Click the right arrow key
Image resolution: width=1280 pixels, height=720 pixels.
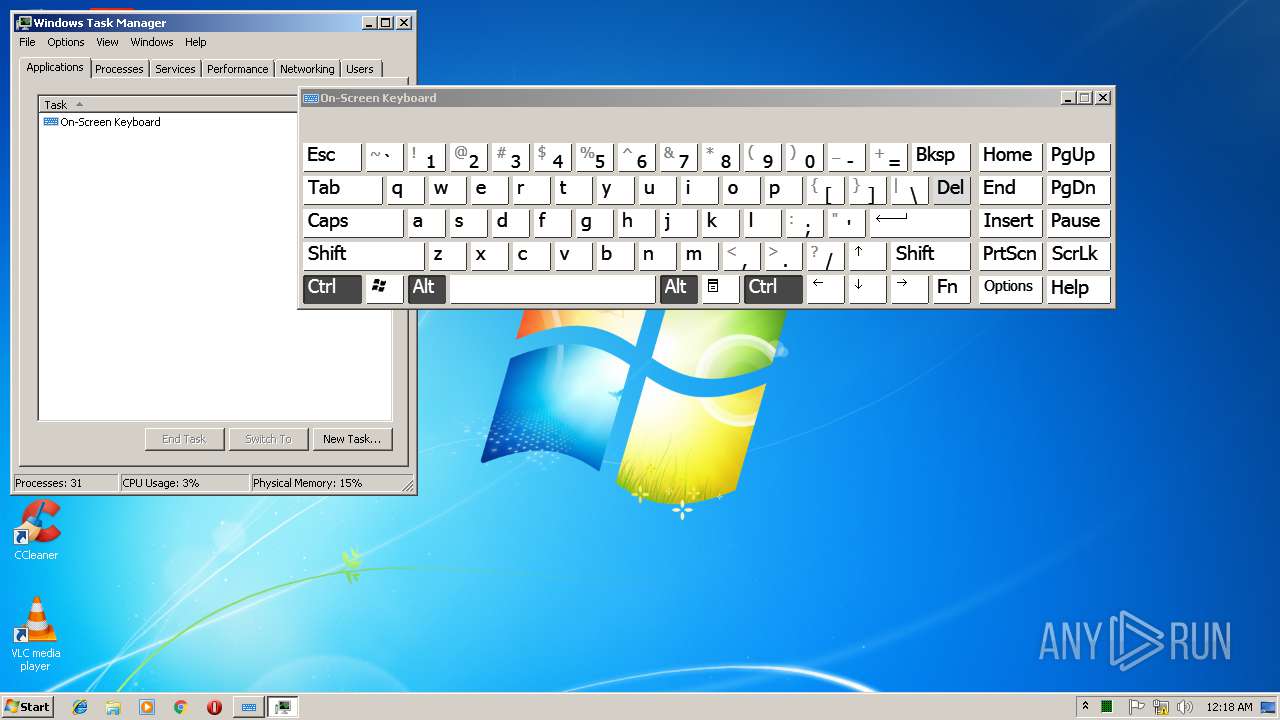point(909,288)
